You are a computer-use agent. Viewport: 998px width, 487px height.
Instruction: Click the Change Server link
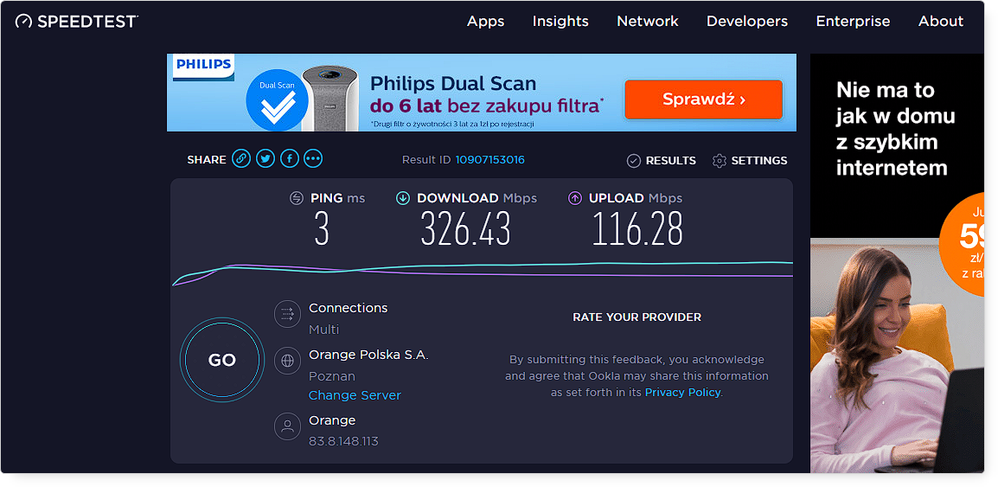[x=354, y=395]
